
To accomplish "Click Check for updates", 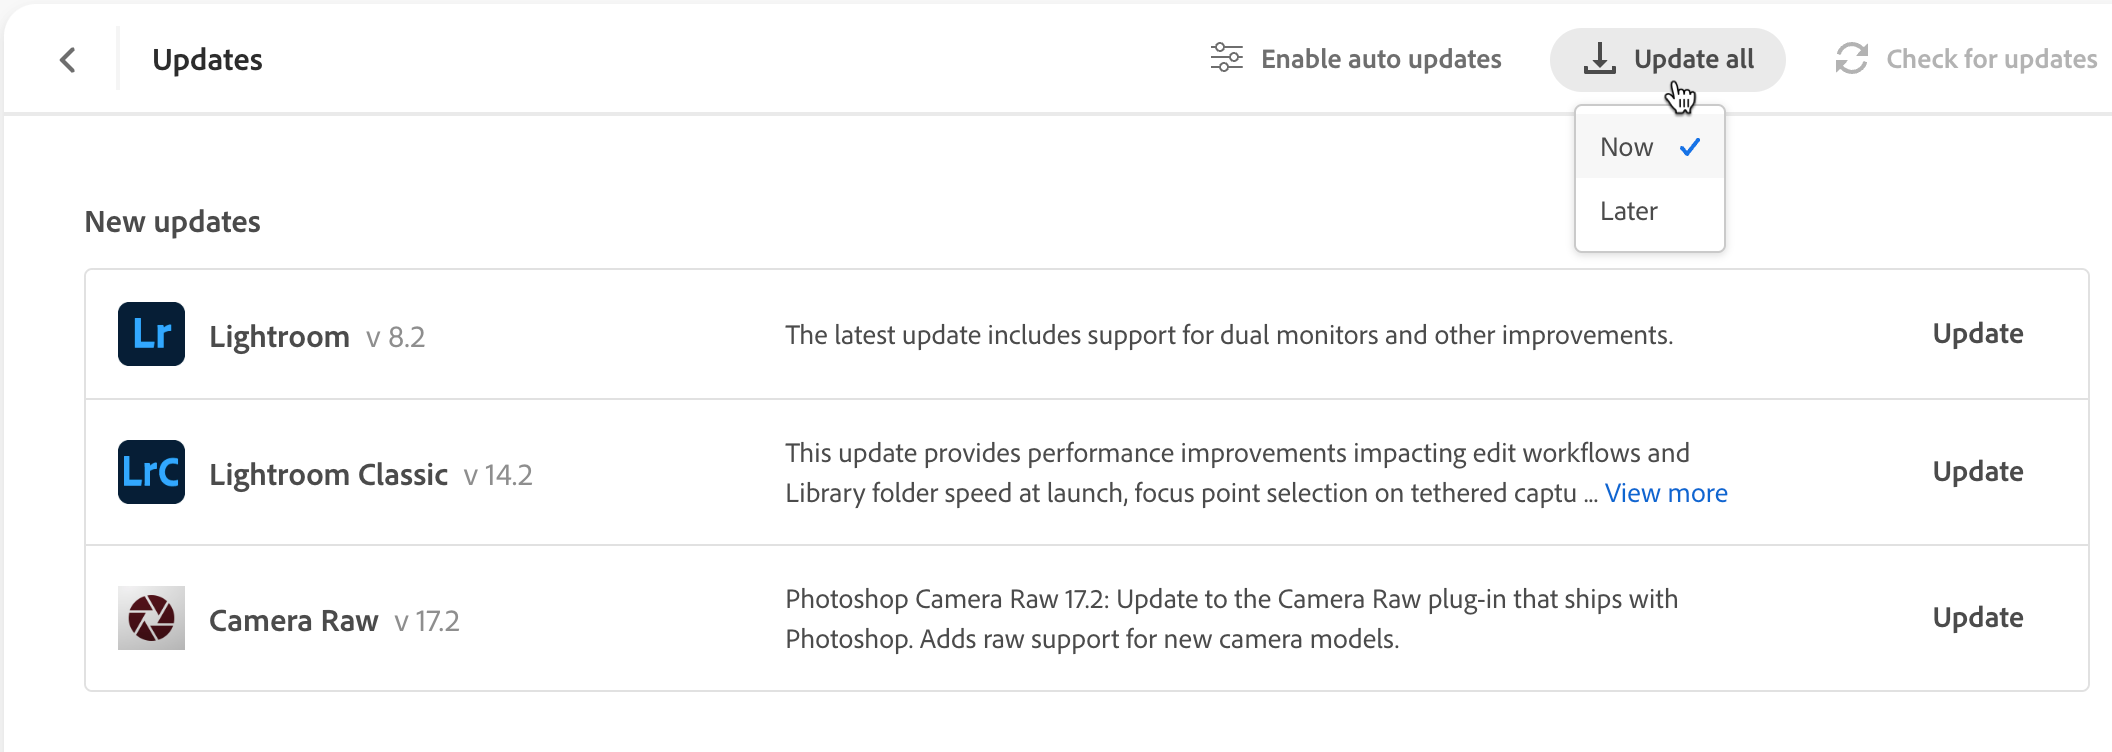I will [1990, 59].
